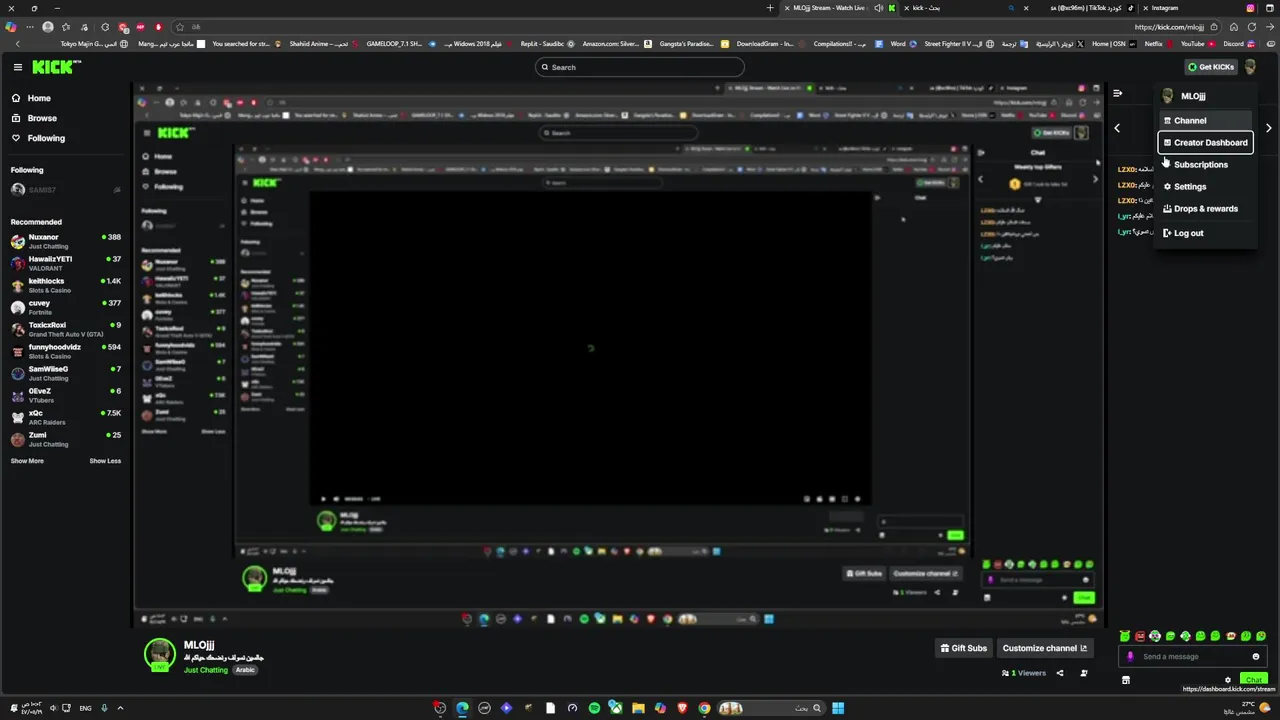
Task: Click the browser home icon near address bar
Action: (x=1234, y=27)
